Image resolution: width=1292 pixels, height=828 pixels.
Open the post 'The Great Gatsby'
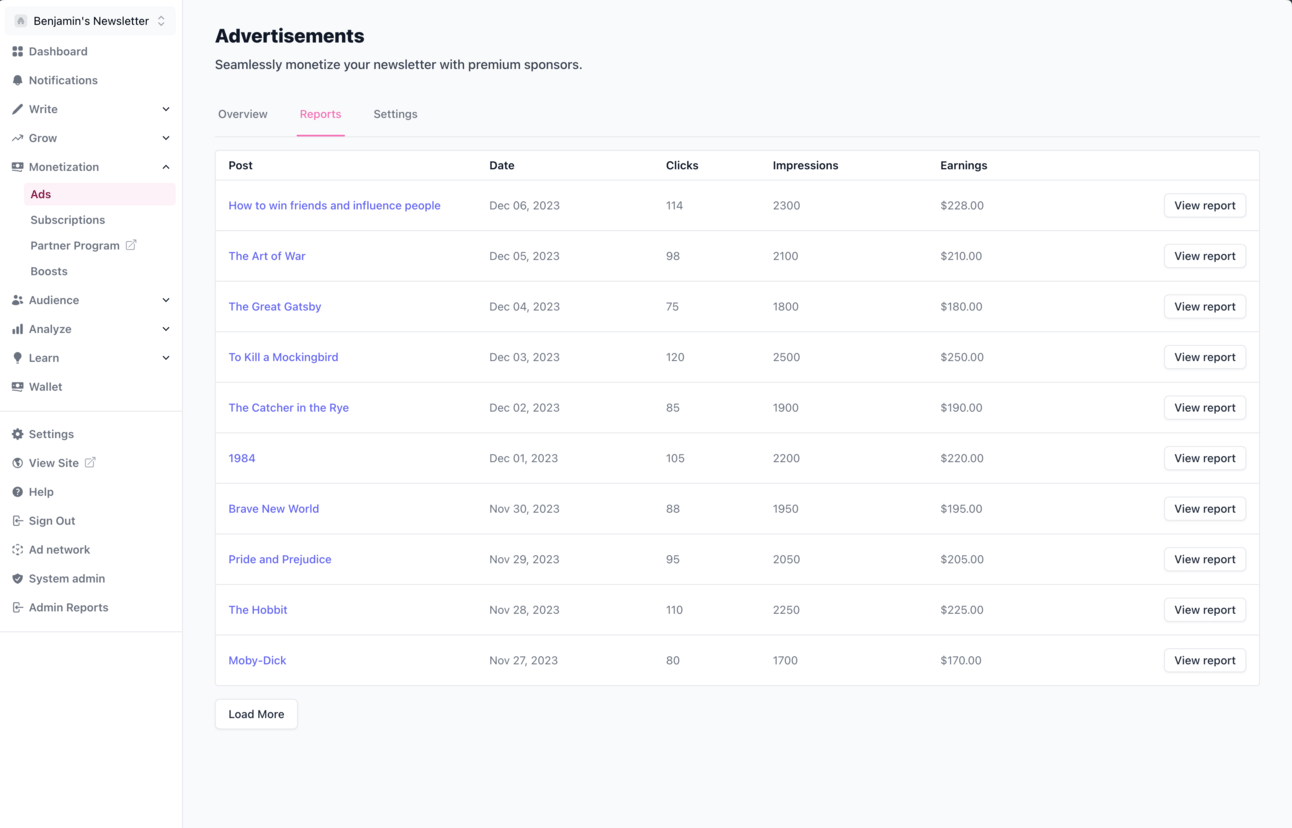click(x=275, y=307)
